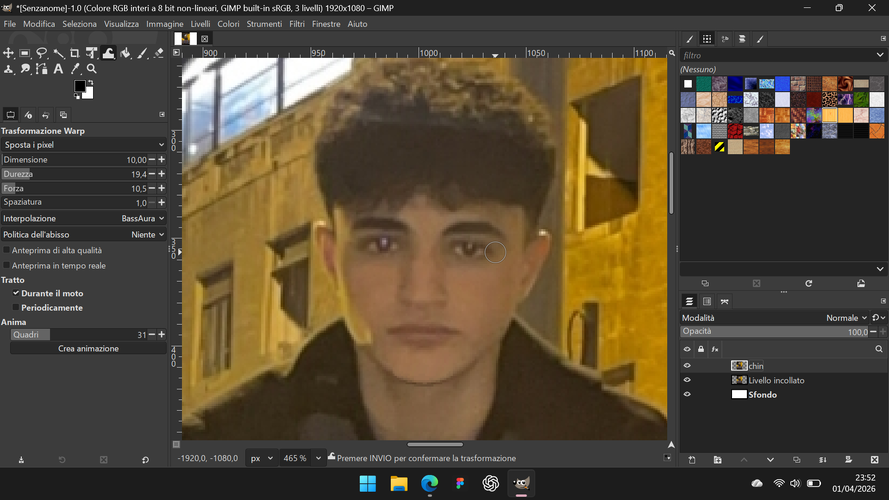Viewport: 889px width, 500px height.
Task: Swap foreground and background colors
Action: (x=90, y=83)
